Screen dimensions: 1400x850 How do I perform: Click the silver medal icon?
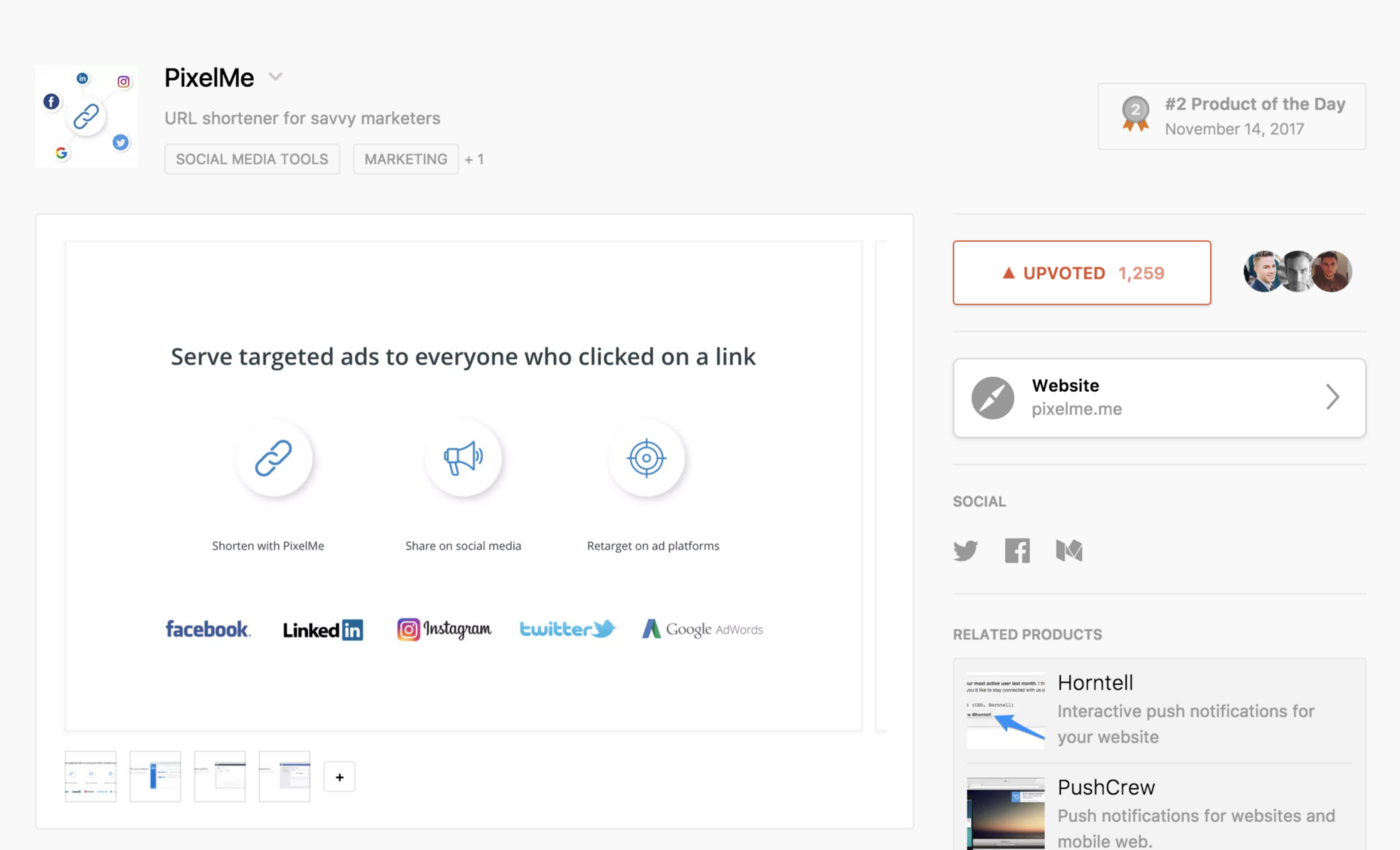[1135, 113]
